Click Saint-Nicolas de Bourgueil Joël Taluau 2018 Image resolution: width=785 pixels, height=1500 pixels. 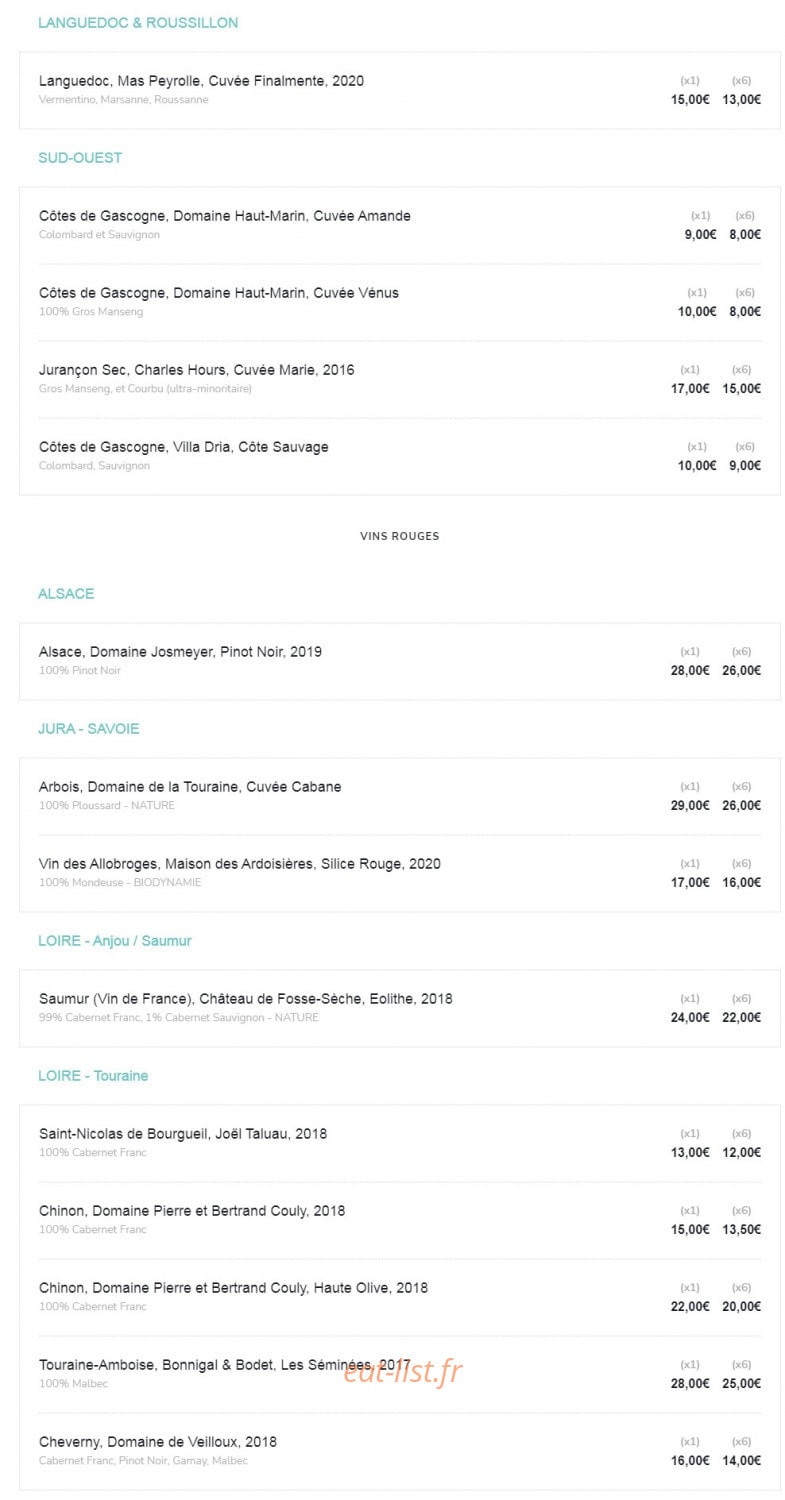(x=183, y=1134)
